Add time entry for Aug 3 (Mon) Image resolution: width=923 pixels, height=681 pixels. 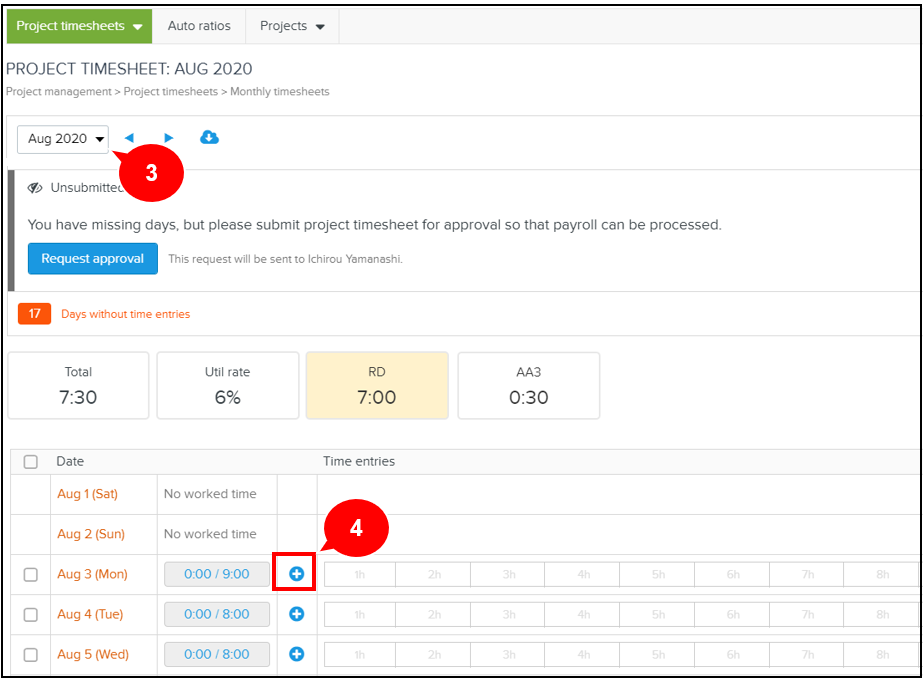pos(297,574)
